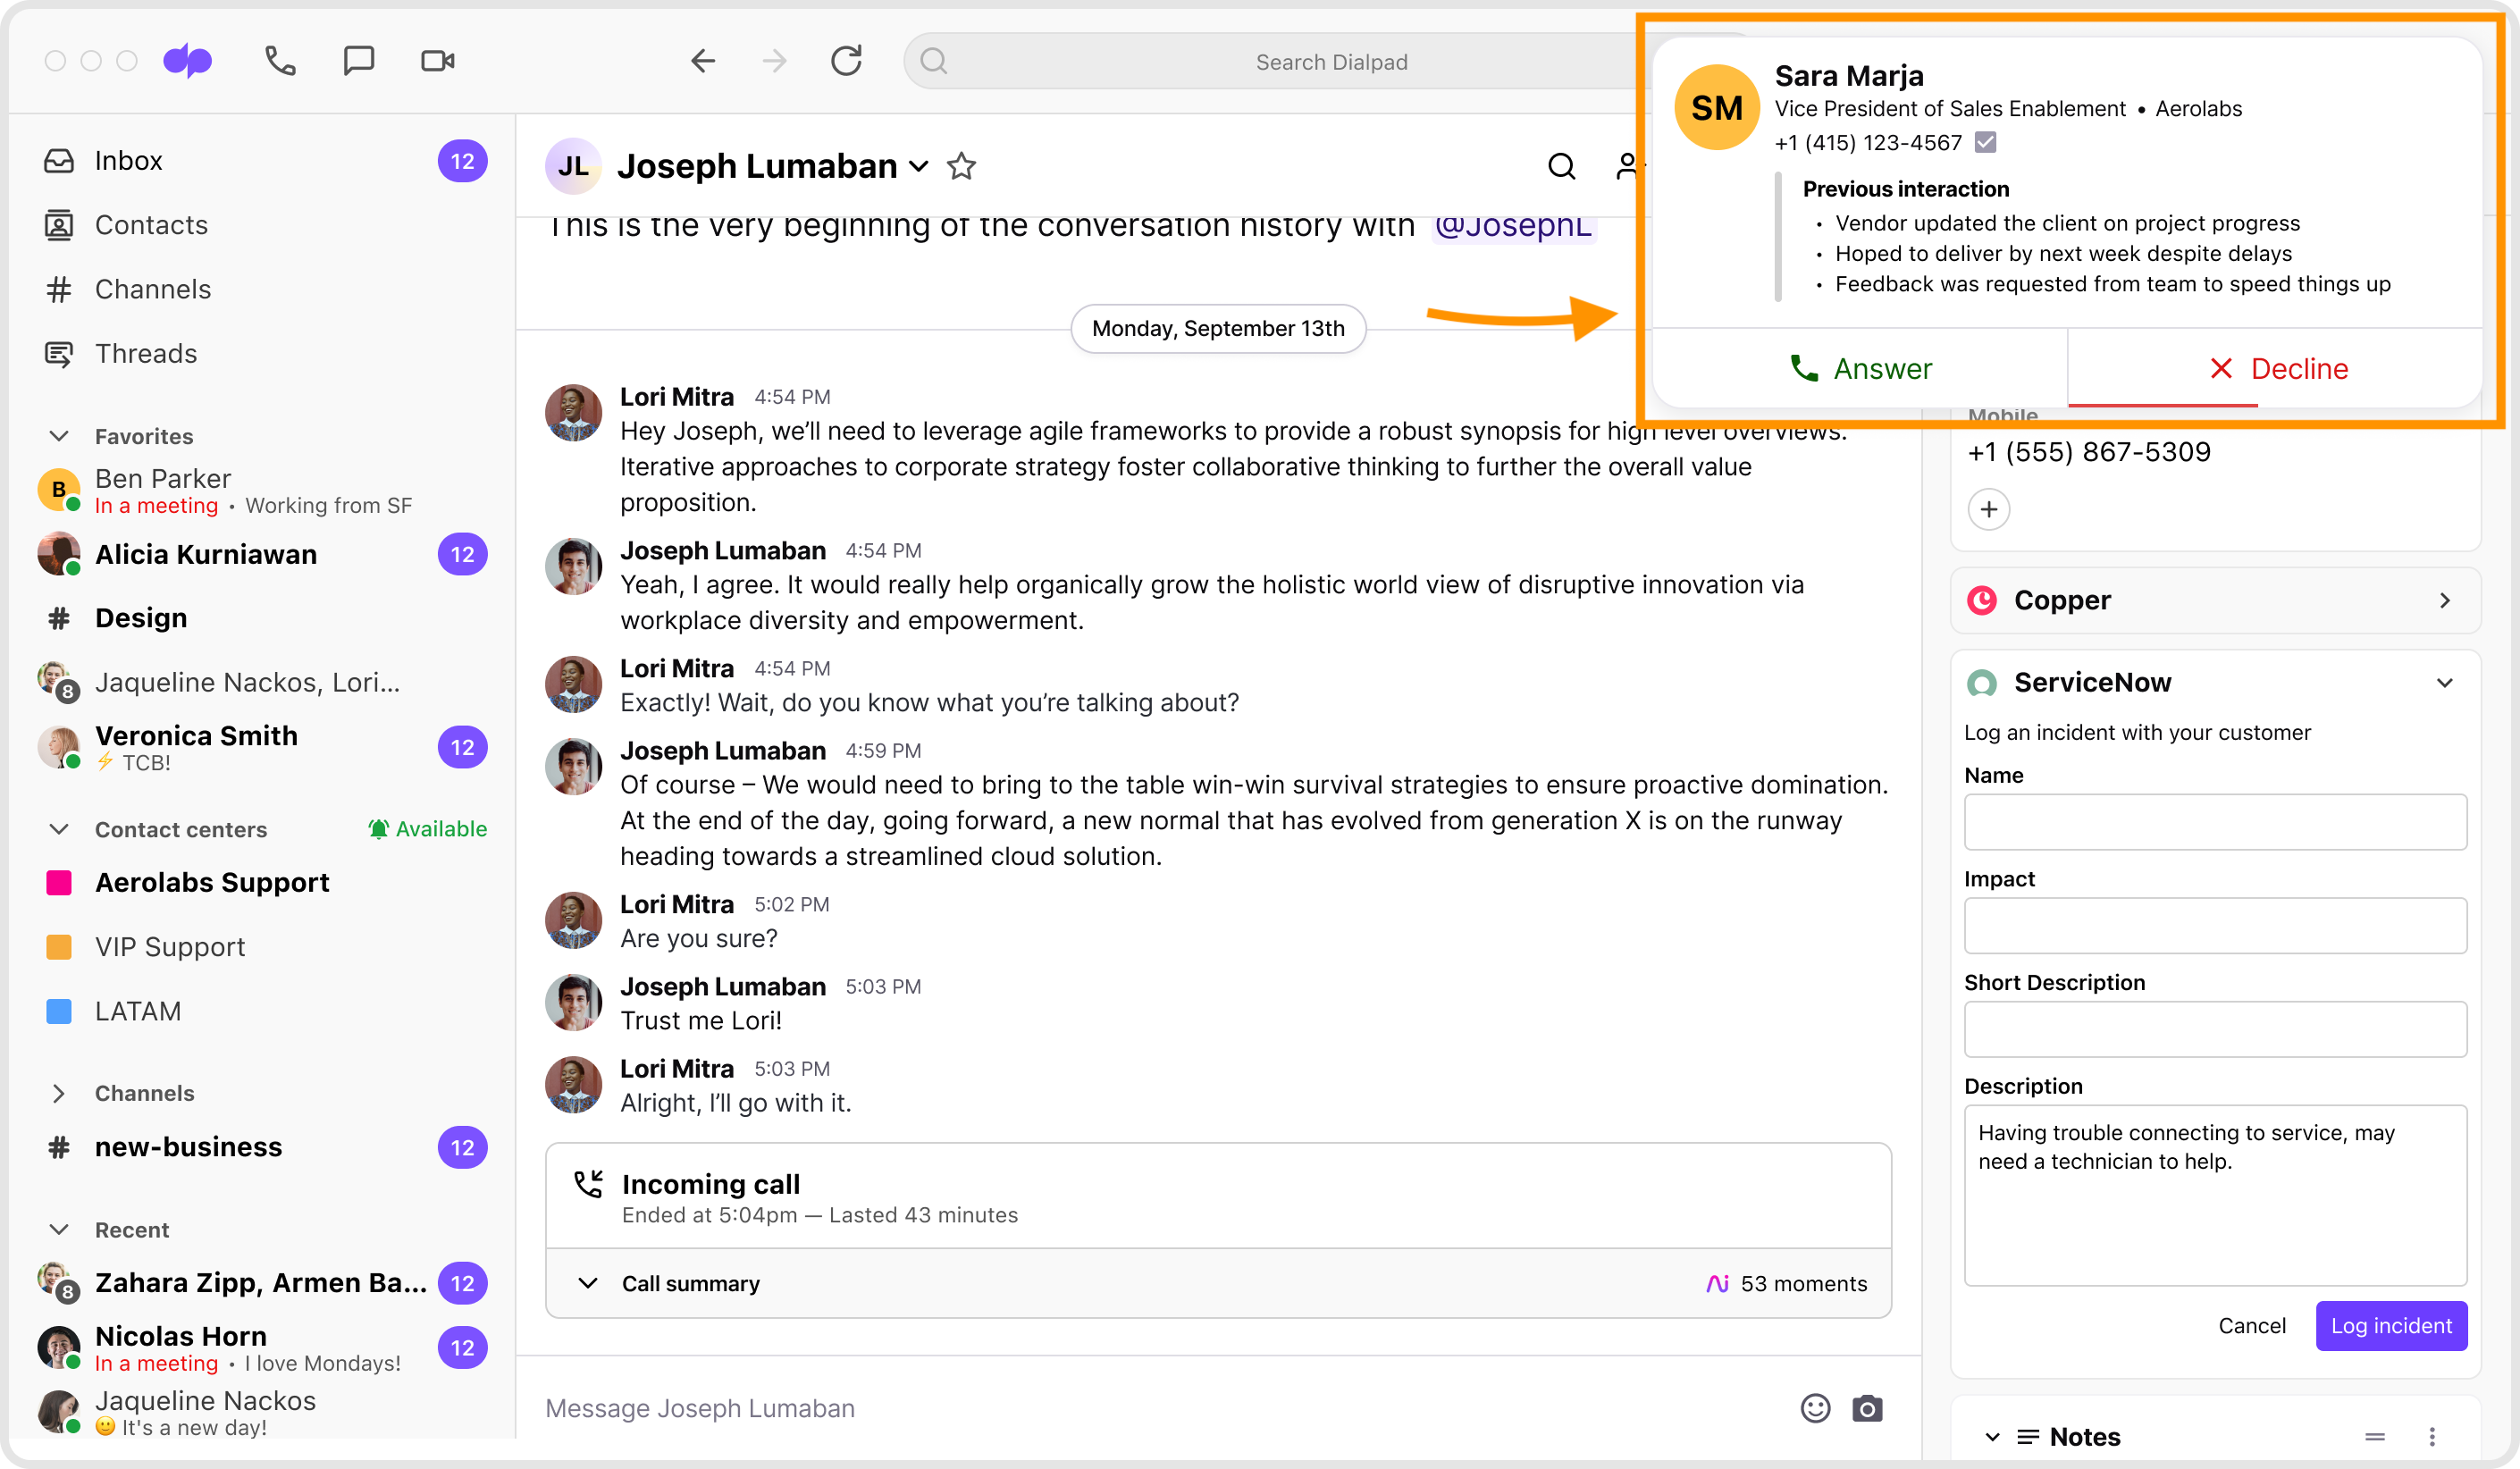The width and height of the screenshot is (2520, 1469).
Task: Toggle the Available status indicator
Action: click(x=427, y=829)
